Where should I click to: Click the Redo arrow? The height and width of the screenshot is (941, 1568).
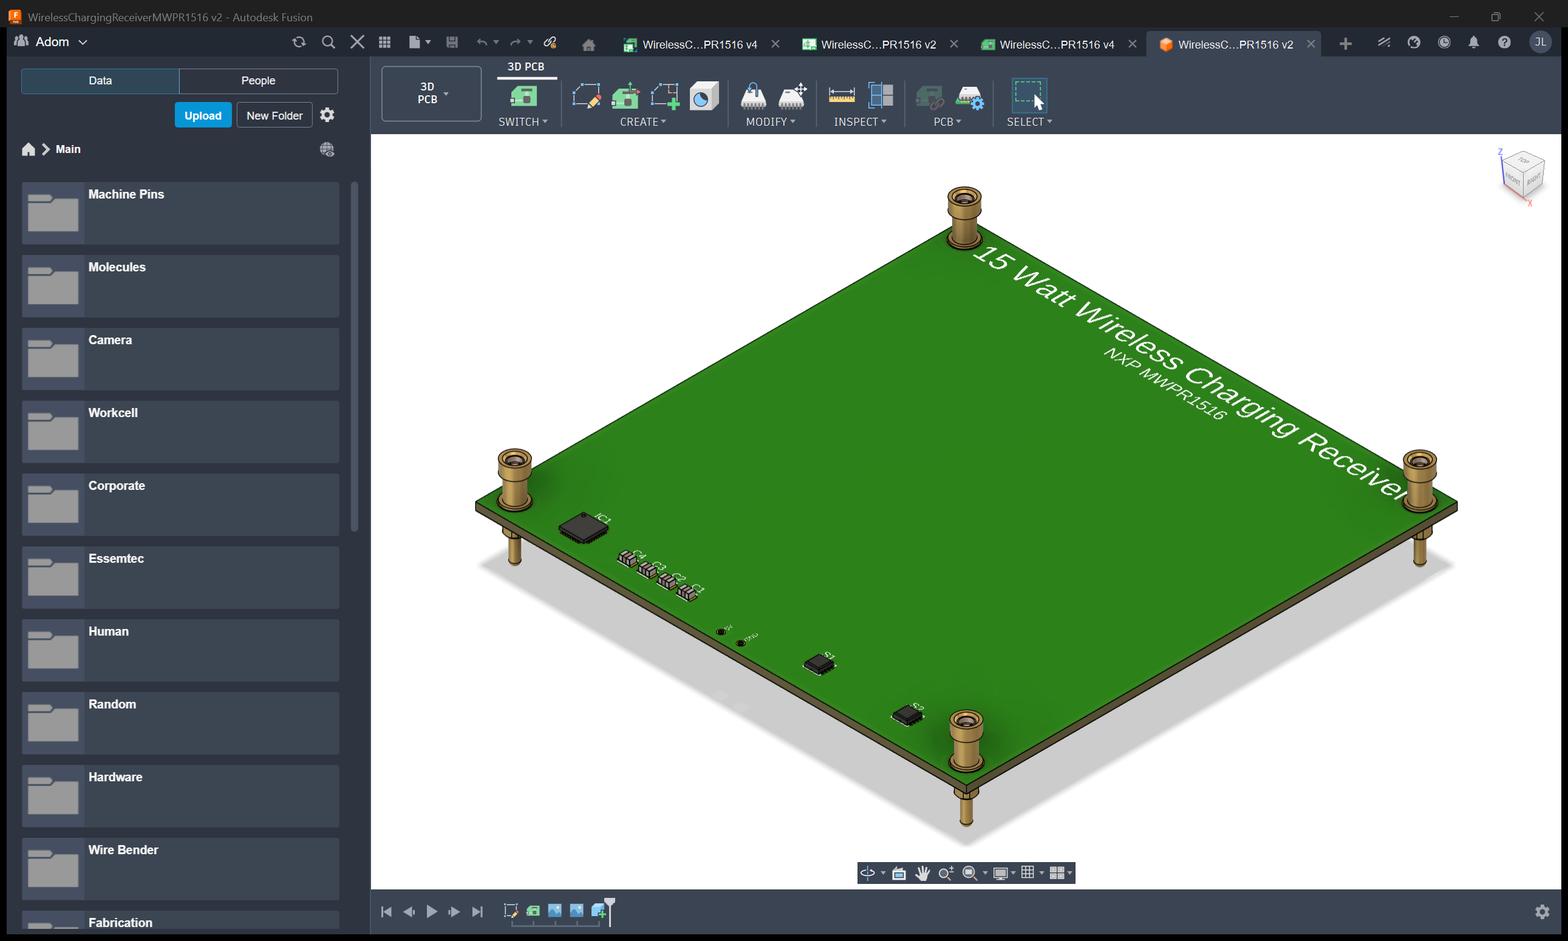click(x=515, y=42)
